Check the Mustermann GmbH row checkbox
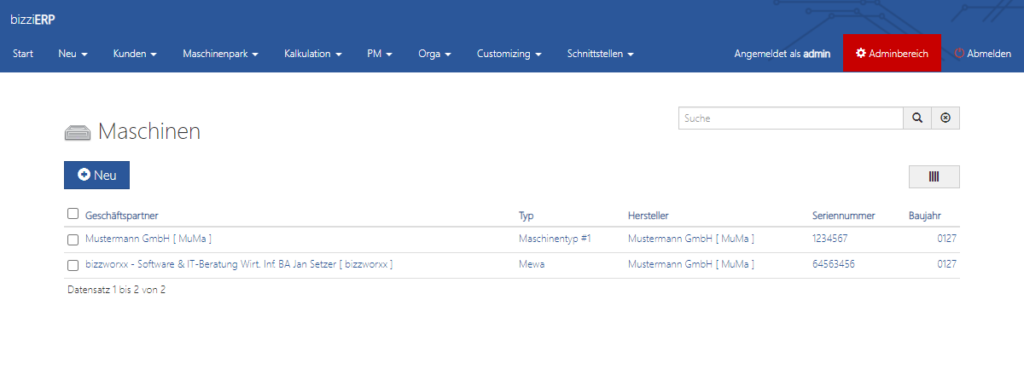 tap(72, 240)
